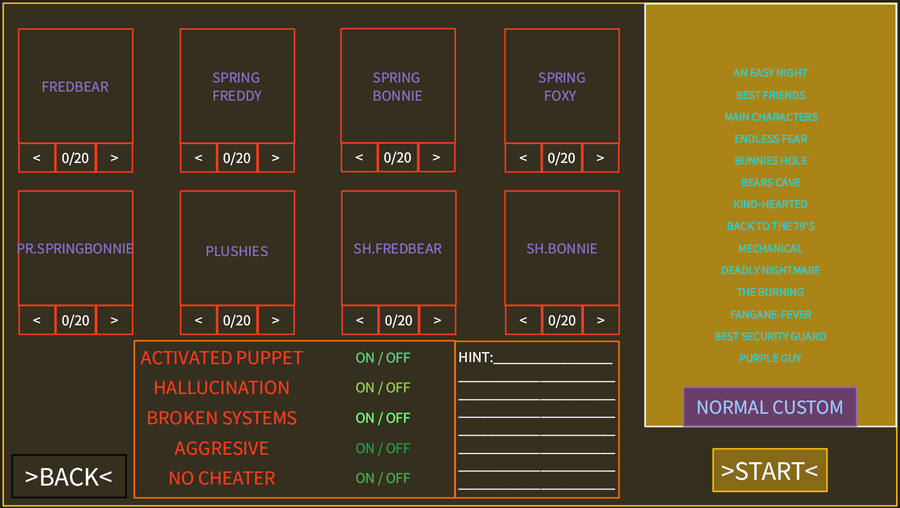Select the PR.Springbonnie character box
900x508 pixels.
(76, 248)
